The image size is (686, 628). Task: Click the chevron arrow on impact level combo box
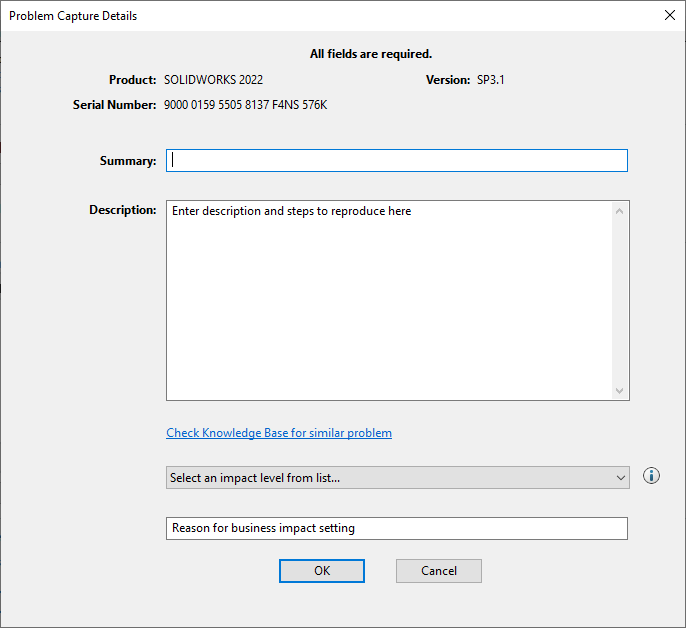620,478
